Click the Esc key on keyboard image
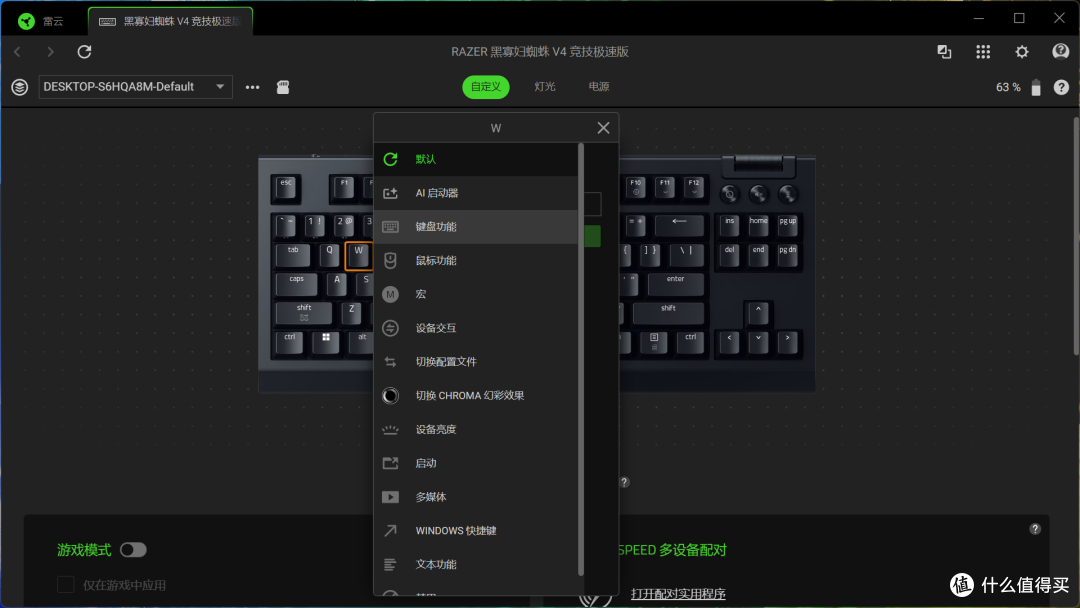1080x608 pixels. pyautogui.click(x=286, y=187)
